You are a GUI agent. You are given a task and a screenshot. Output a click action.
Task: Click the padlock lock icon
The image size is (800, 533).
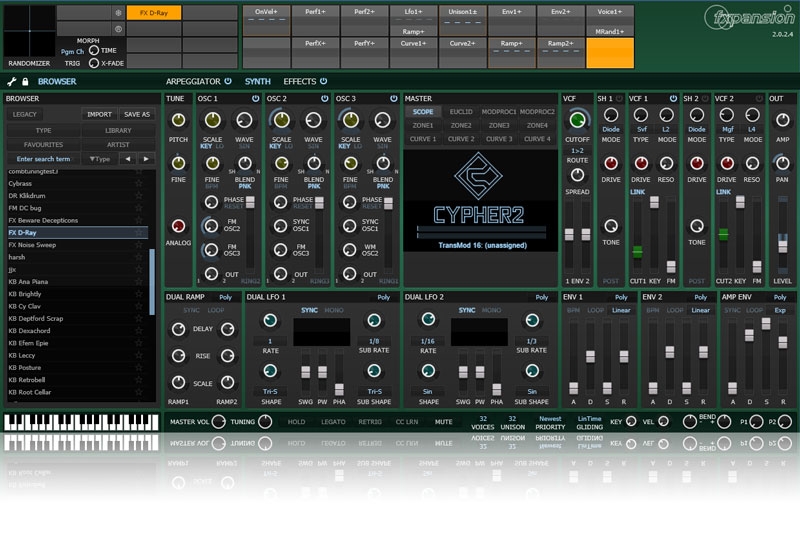pos(25,82)
